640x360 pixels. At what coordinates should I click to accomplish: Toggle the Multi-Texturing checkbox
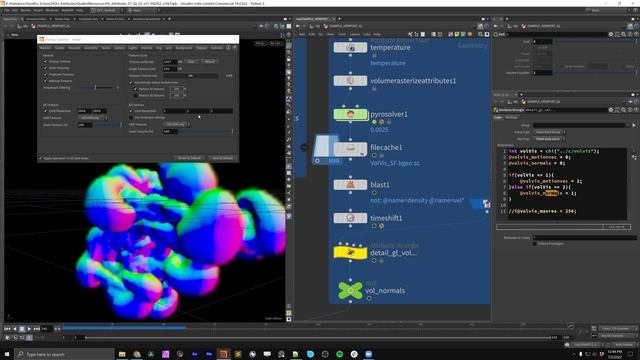(x=45, y=68)
